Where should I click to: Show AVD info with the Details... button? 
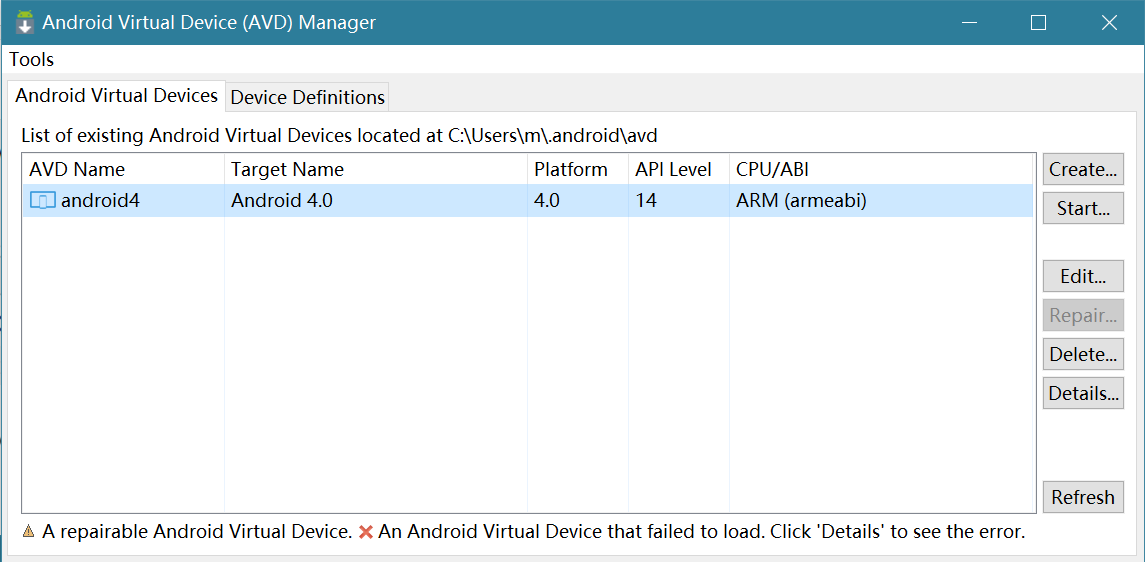[1083, 394]
